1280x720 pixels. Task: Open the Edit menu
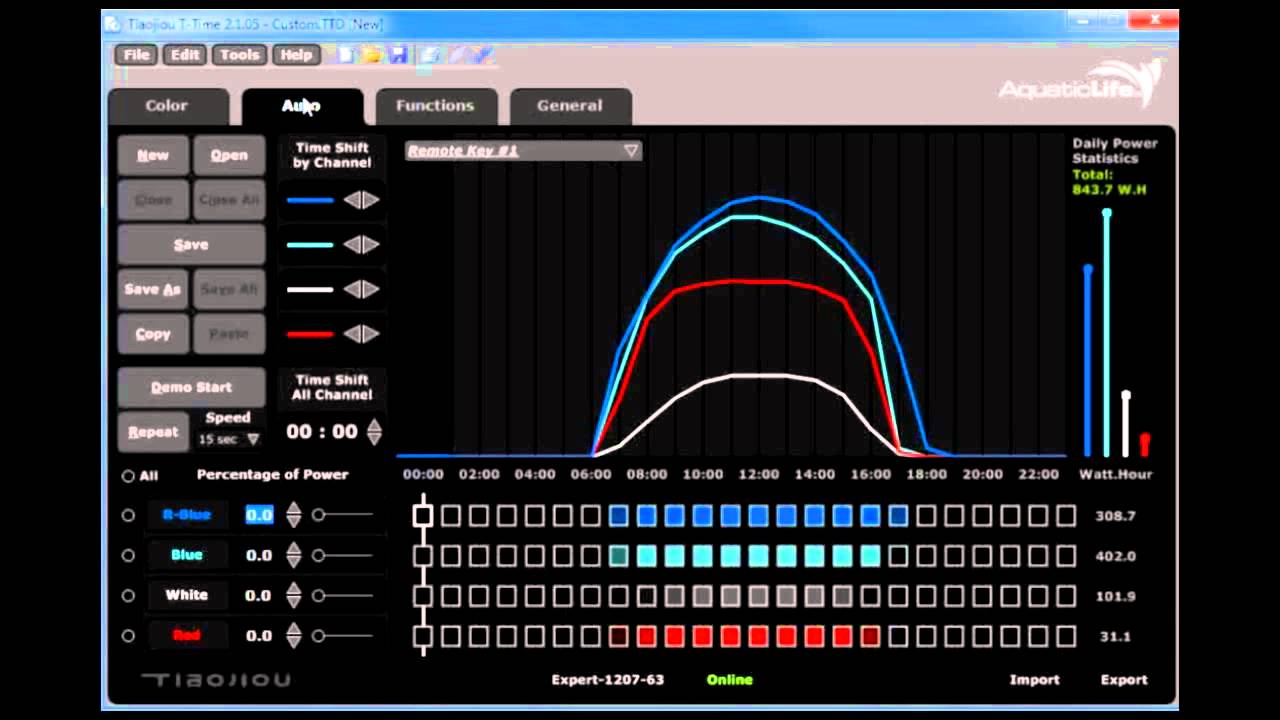point(185,55)
